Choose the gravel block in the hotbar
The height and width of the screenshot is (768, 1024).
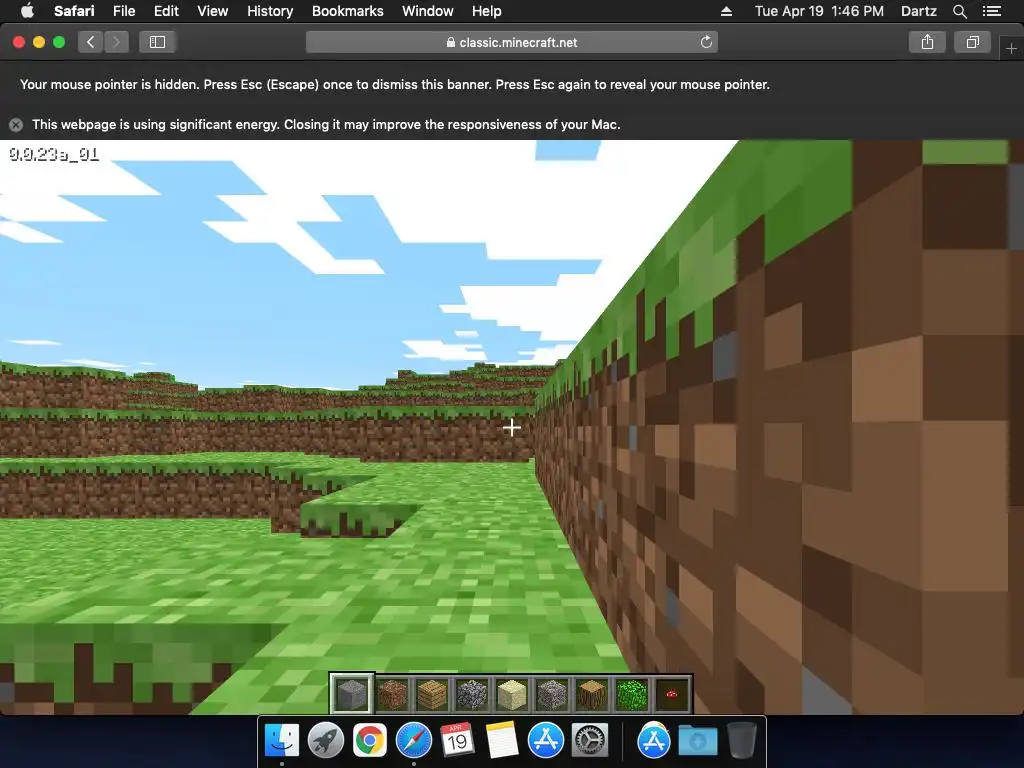(x=552, y=694)
